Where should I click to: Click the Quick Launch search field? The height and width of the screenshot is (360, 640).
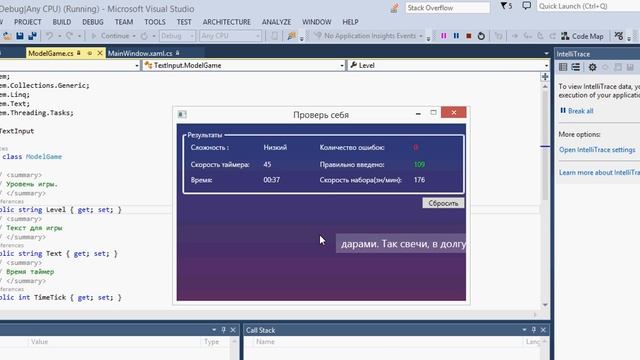click(588, 6)
